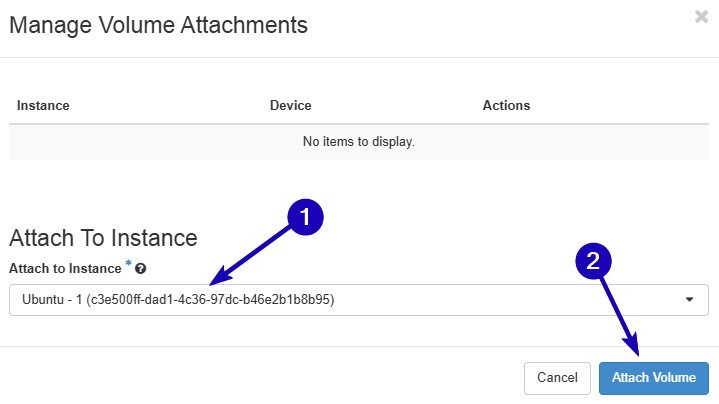Screen dimensions: 719x404
Task: Close the Manage Volume Attachments dialog
Action: (701, 17)
